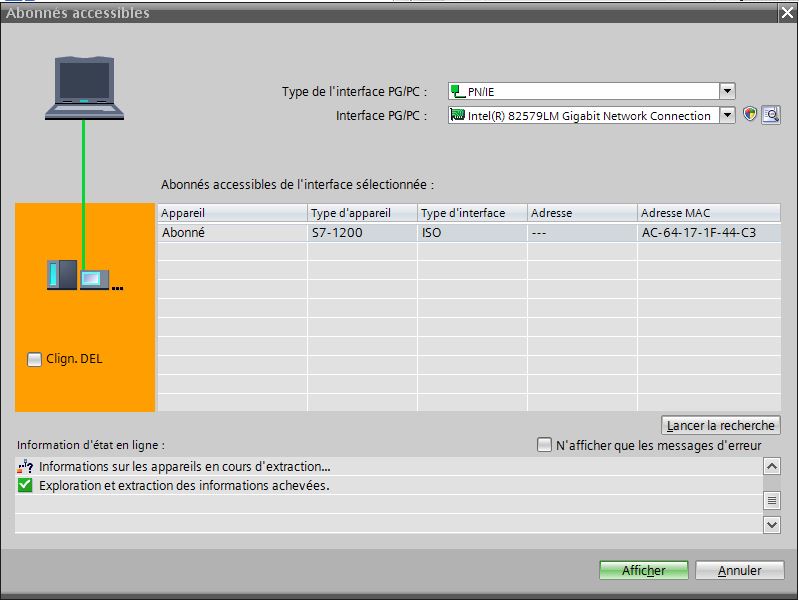Cancel with the Annuler button
The height and width of the screenshot is (601, 799).
point(739,570)
